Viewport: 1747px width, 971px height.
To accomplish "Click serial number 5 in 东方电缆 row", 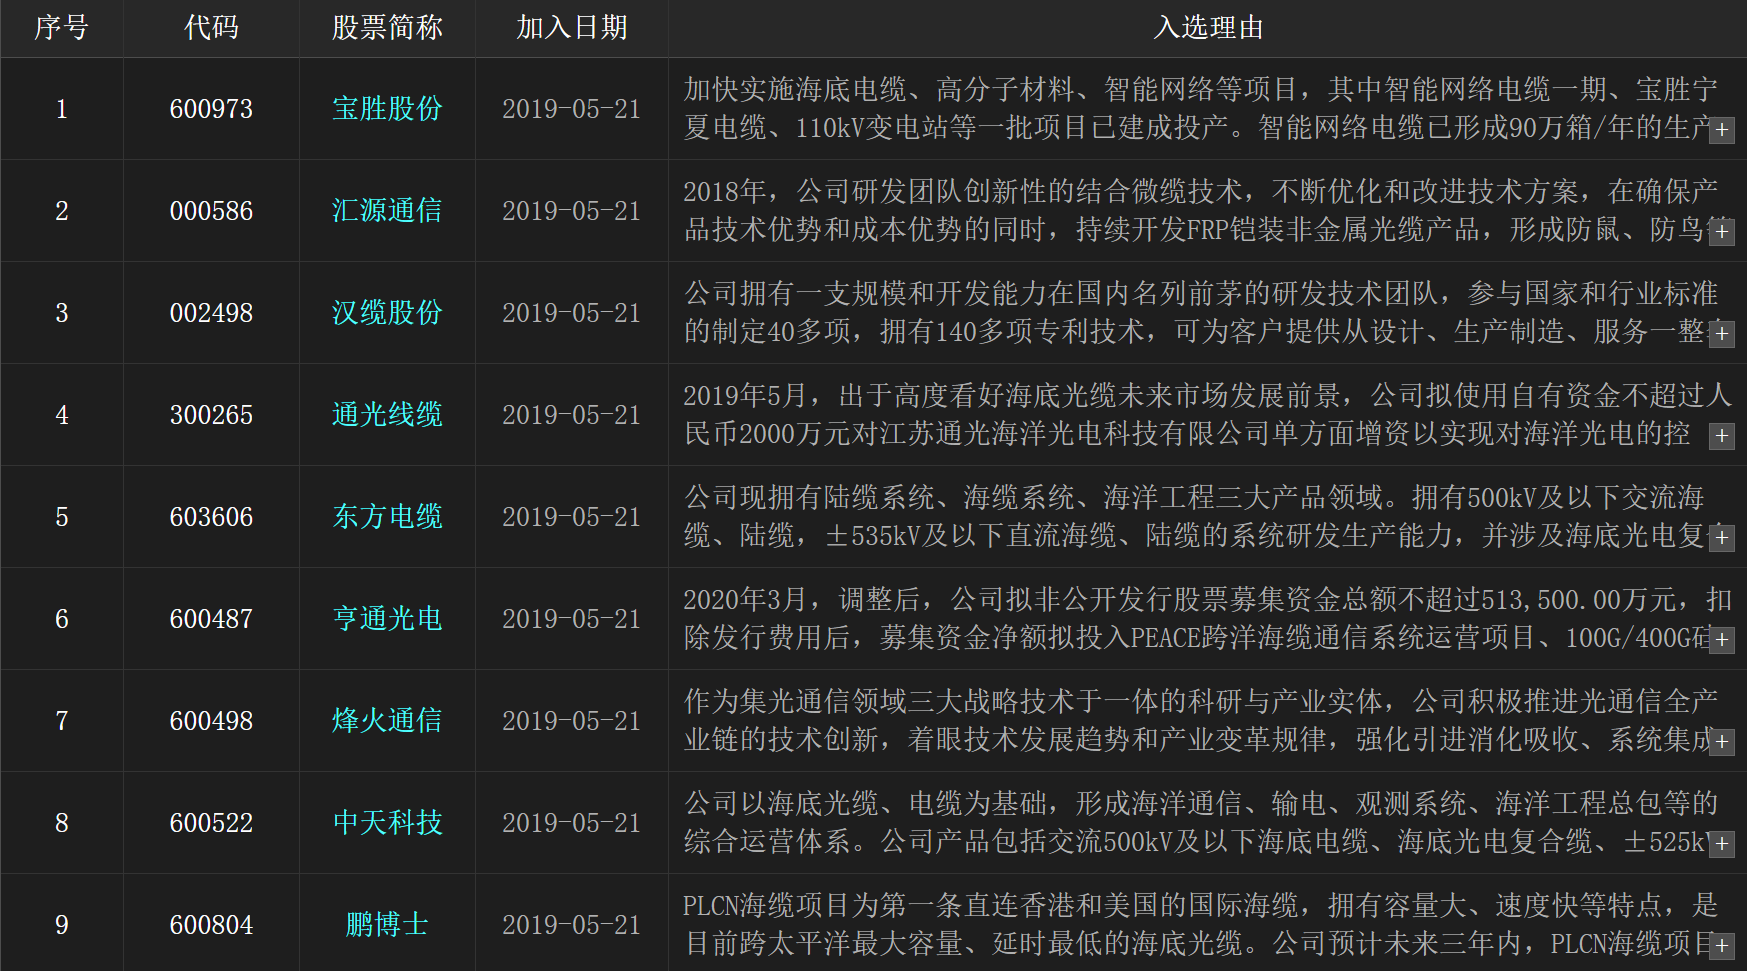I will pos(62,517).
